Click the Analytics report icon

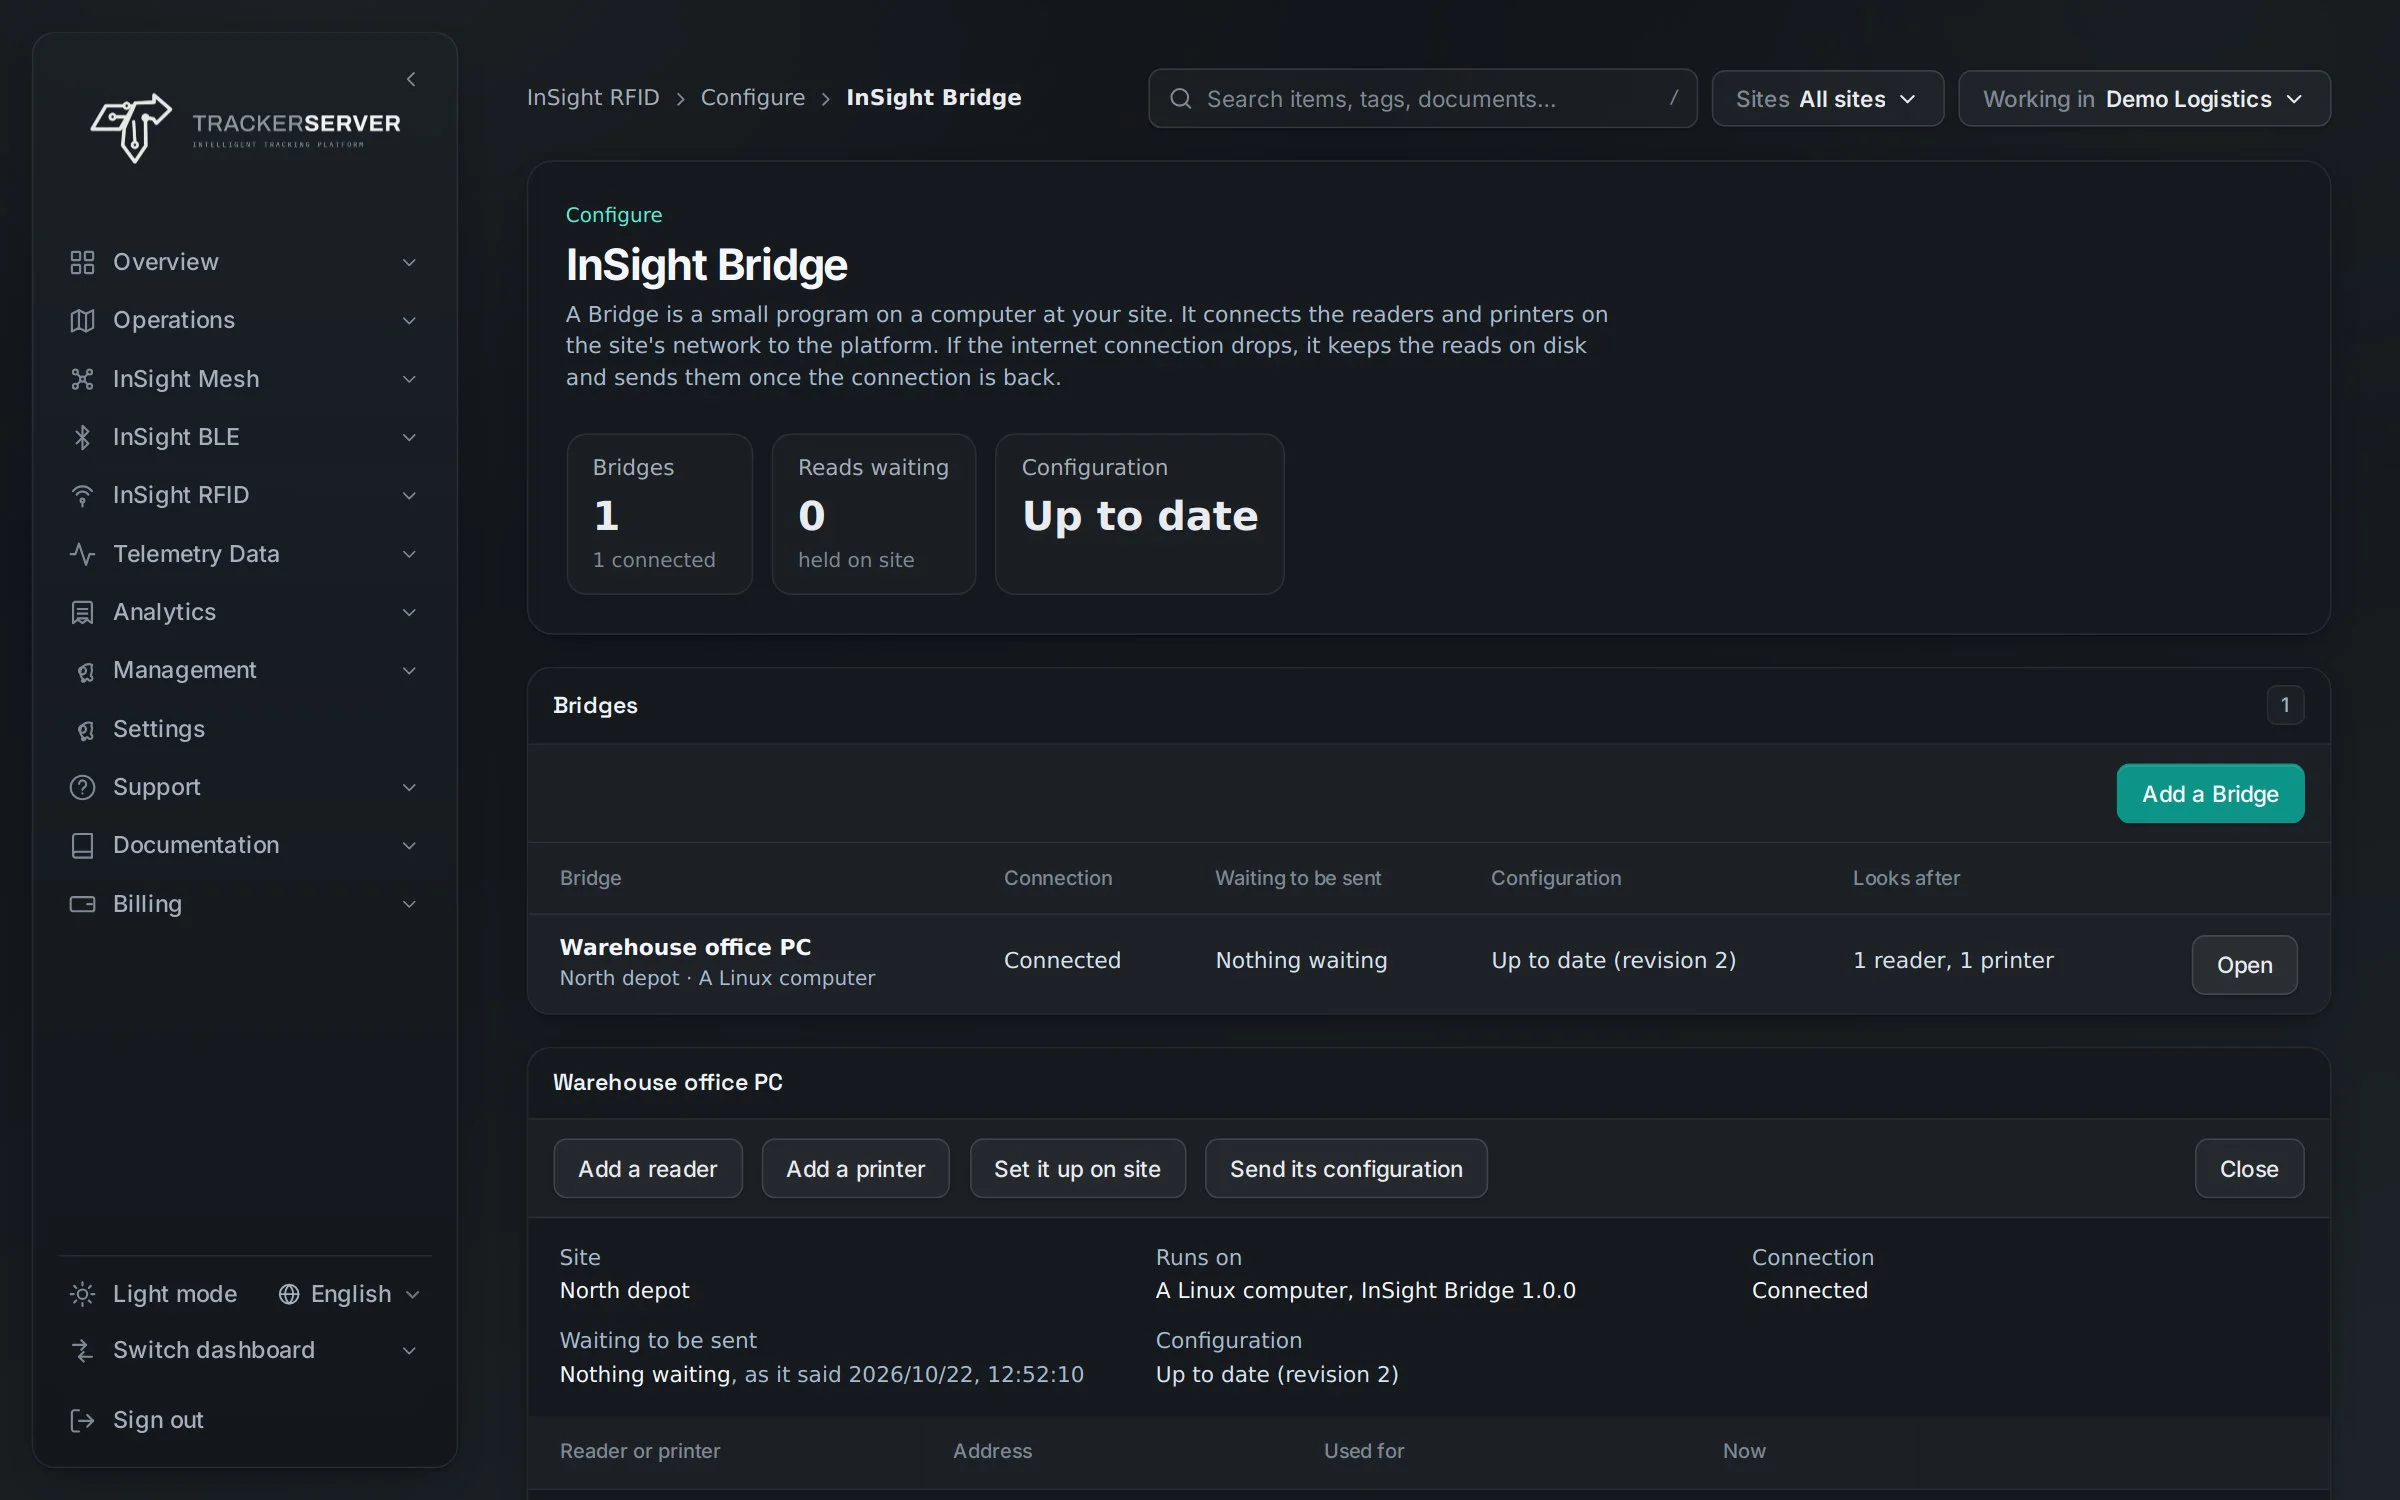click(x=82, y=612)
